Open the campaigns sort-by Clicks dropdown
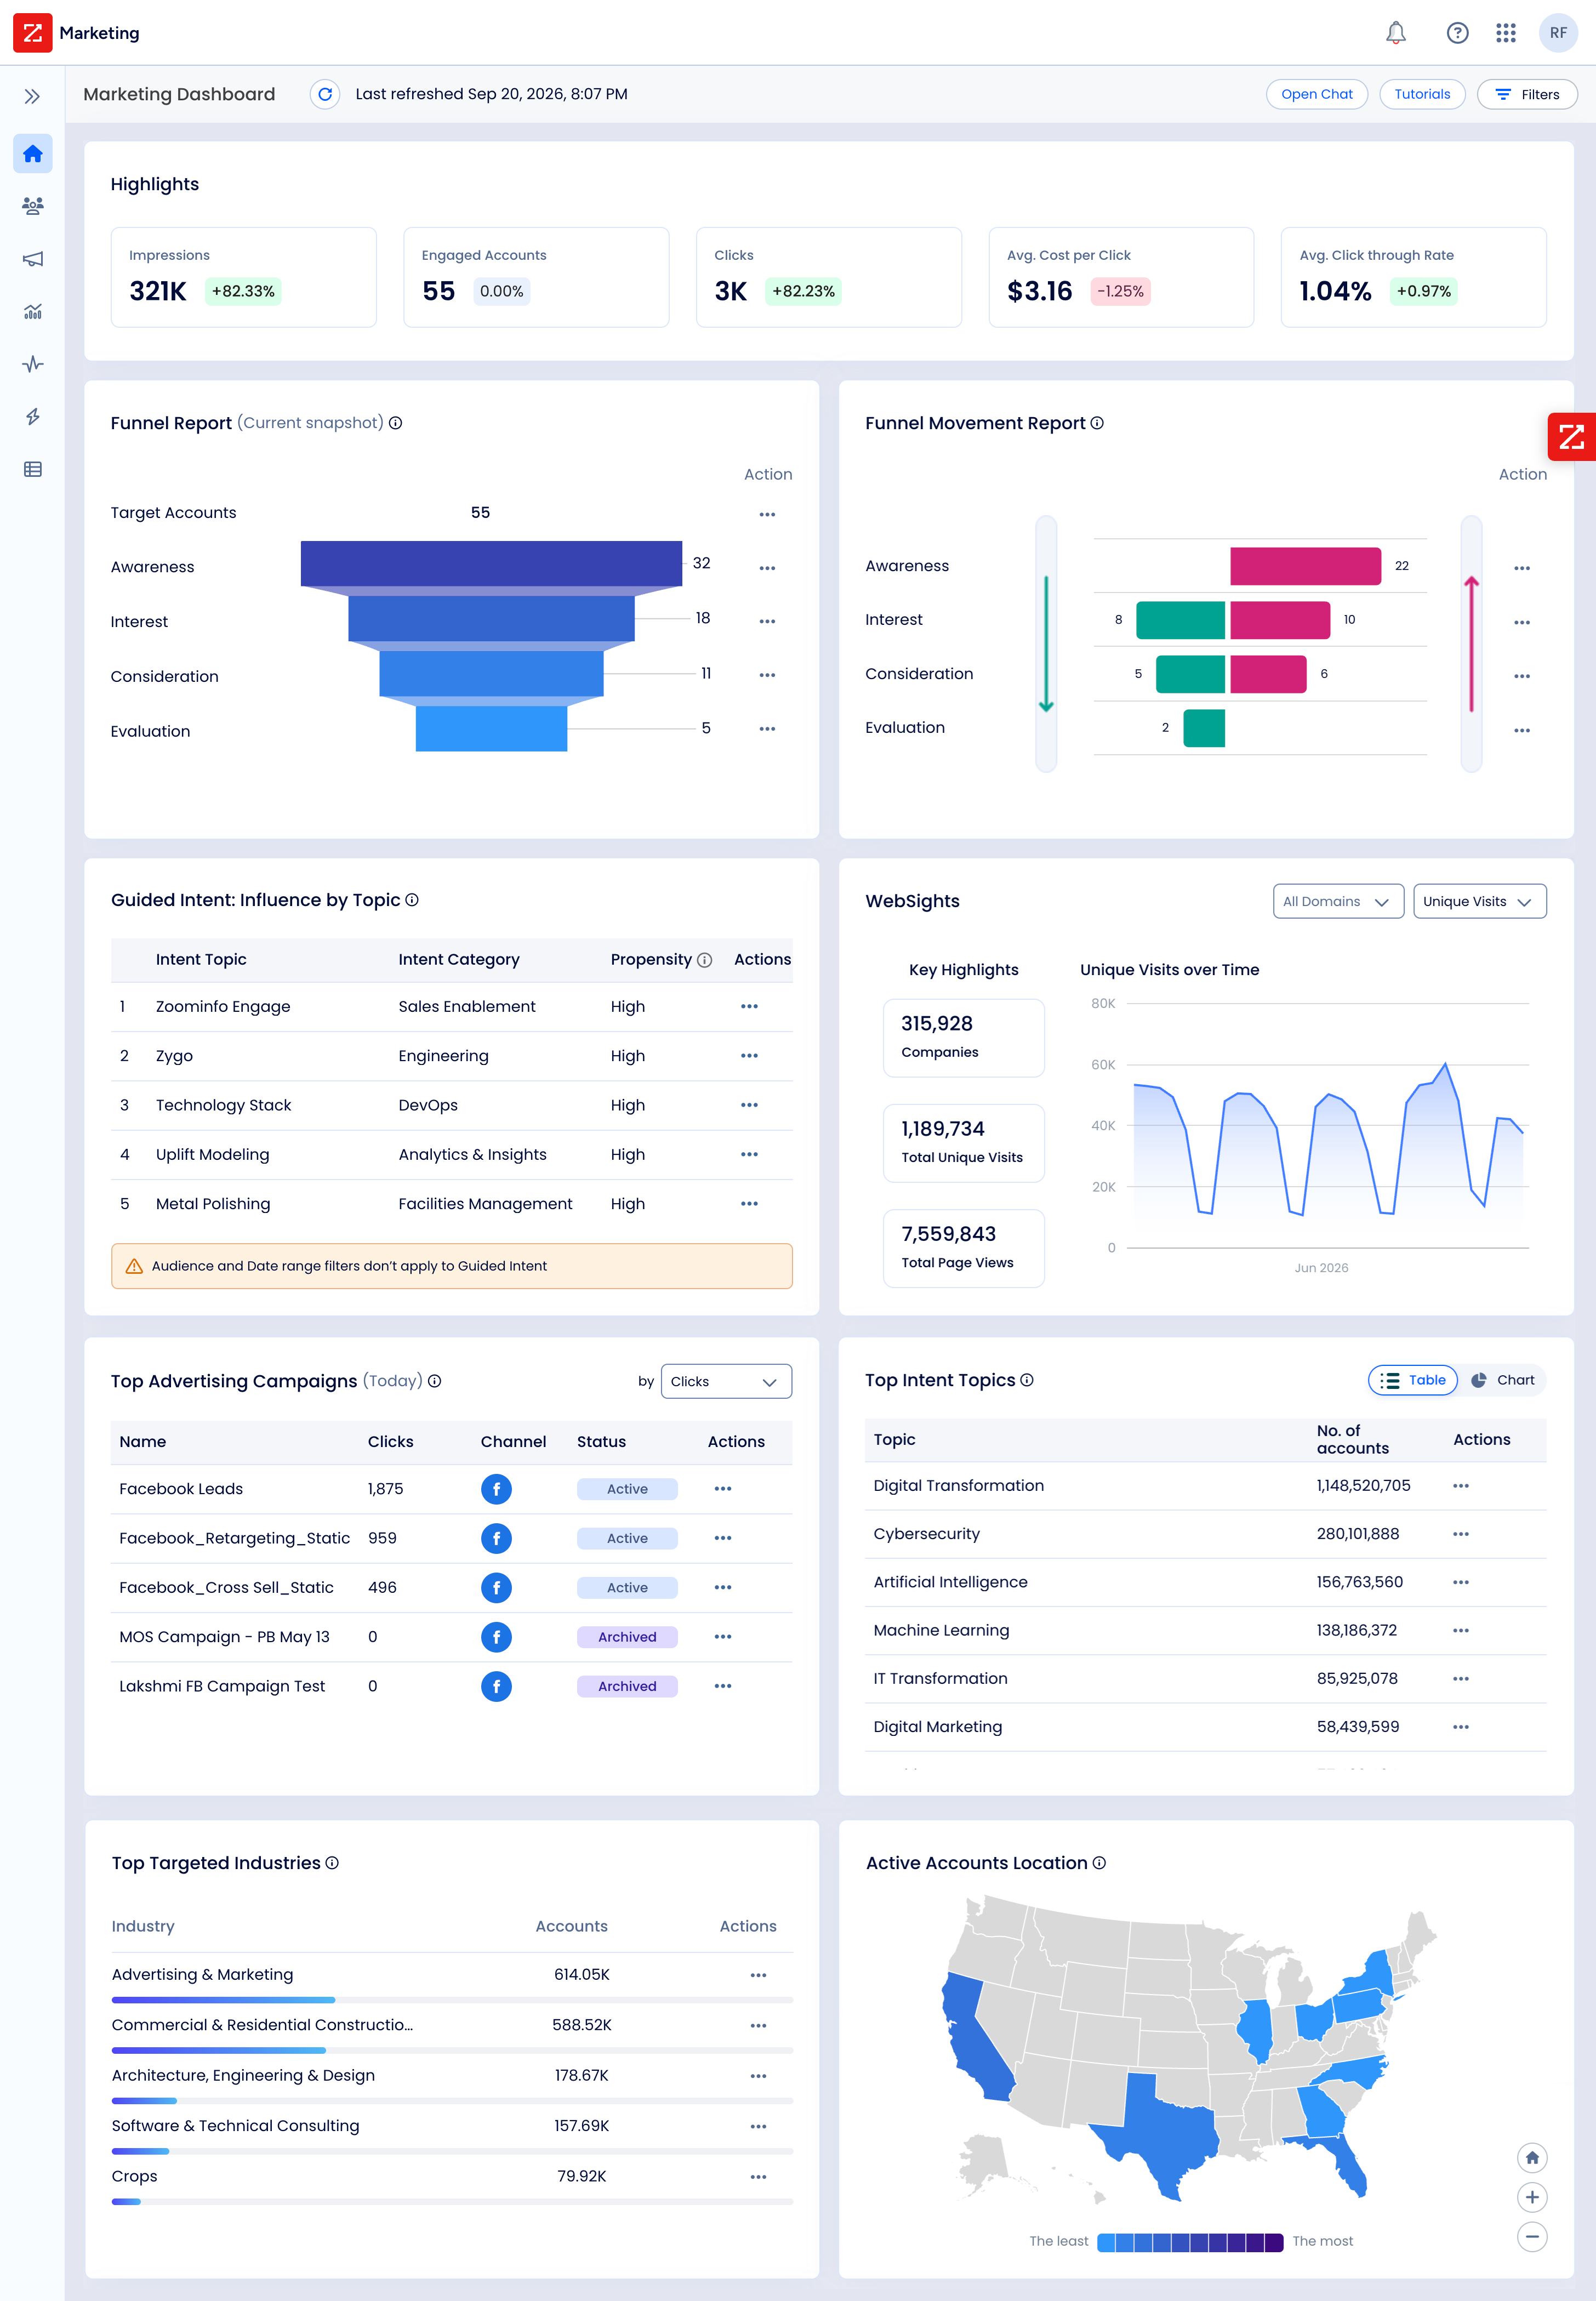Screen dimensions: 1596x2301 point(726,1382)
